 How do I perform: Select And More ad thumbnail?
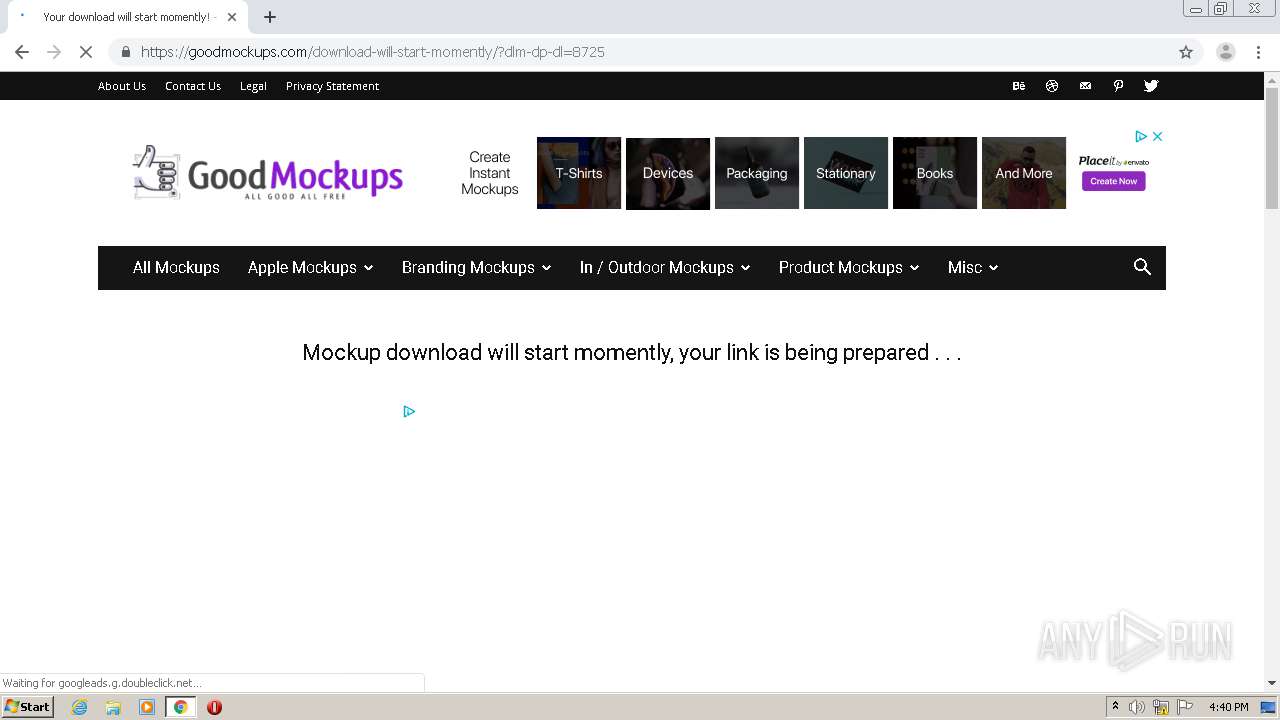(x=1024, y=173)
